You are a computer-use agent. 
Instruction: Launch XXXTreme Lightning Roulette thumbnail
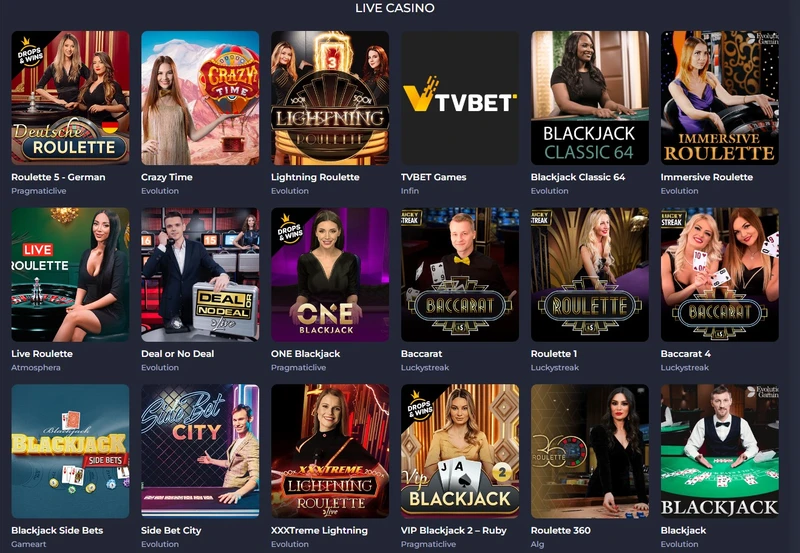[330, 451]
